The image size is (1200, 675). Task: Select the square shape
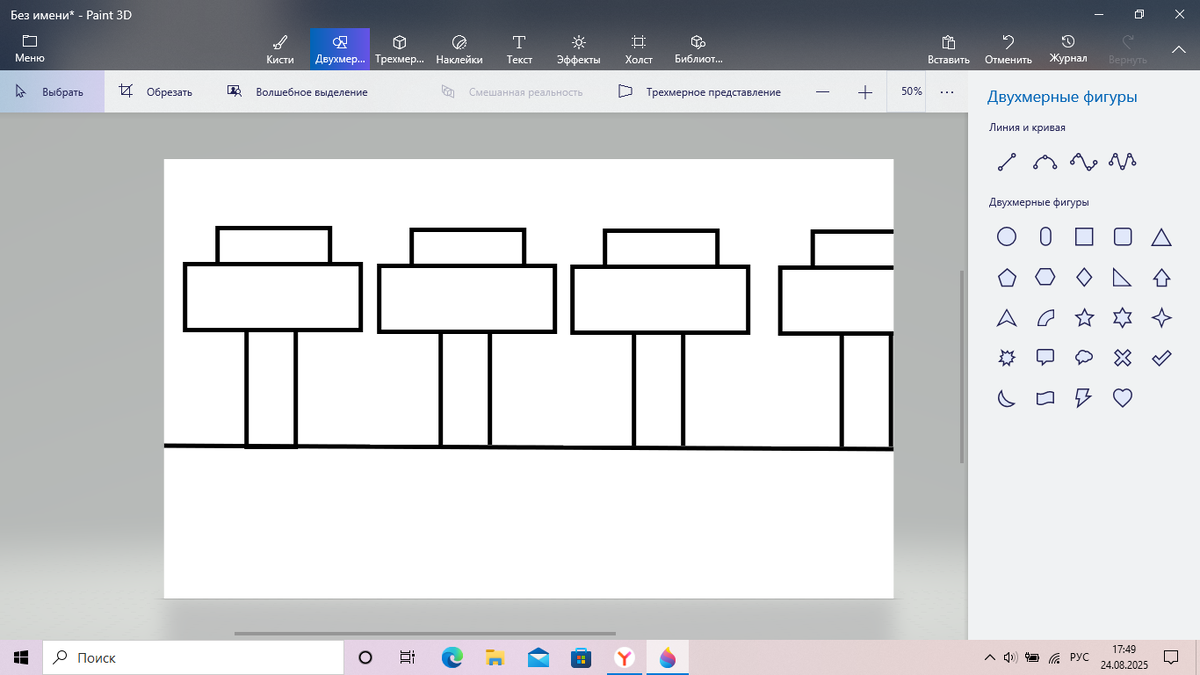point(1084,237)
